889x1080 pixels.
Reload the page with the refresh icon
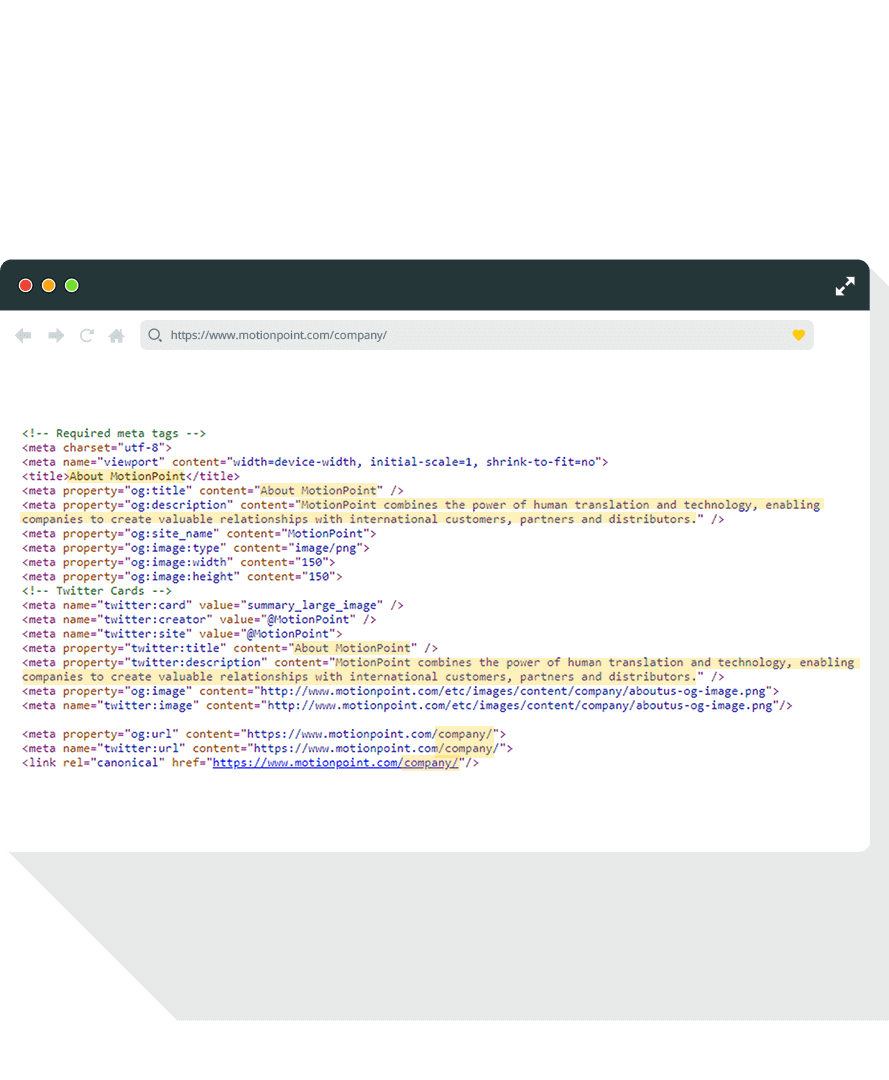[87, 336]
